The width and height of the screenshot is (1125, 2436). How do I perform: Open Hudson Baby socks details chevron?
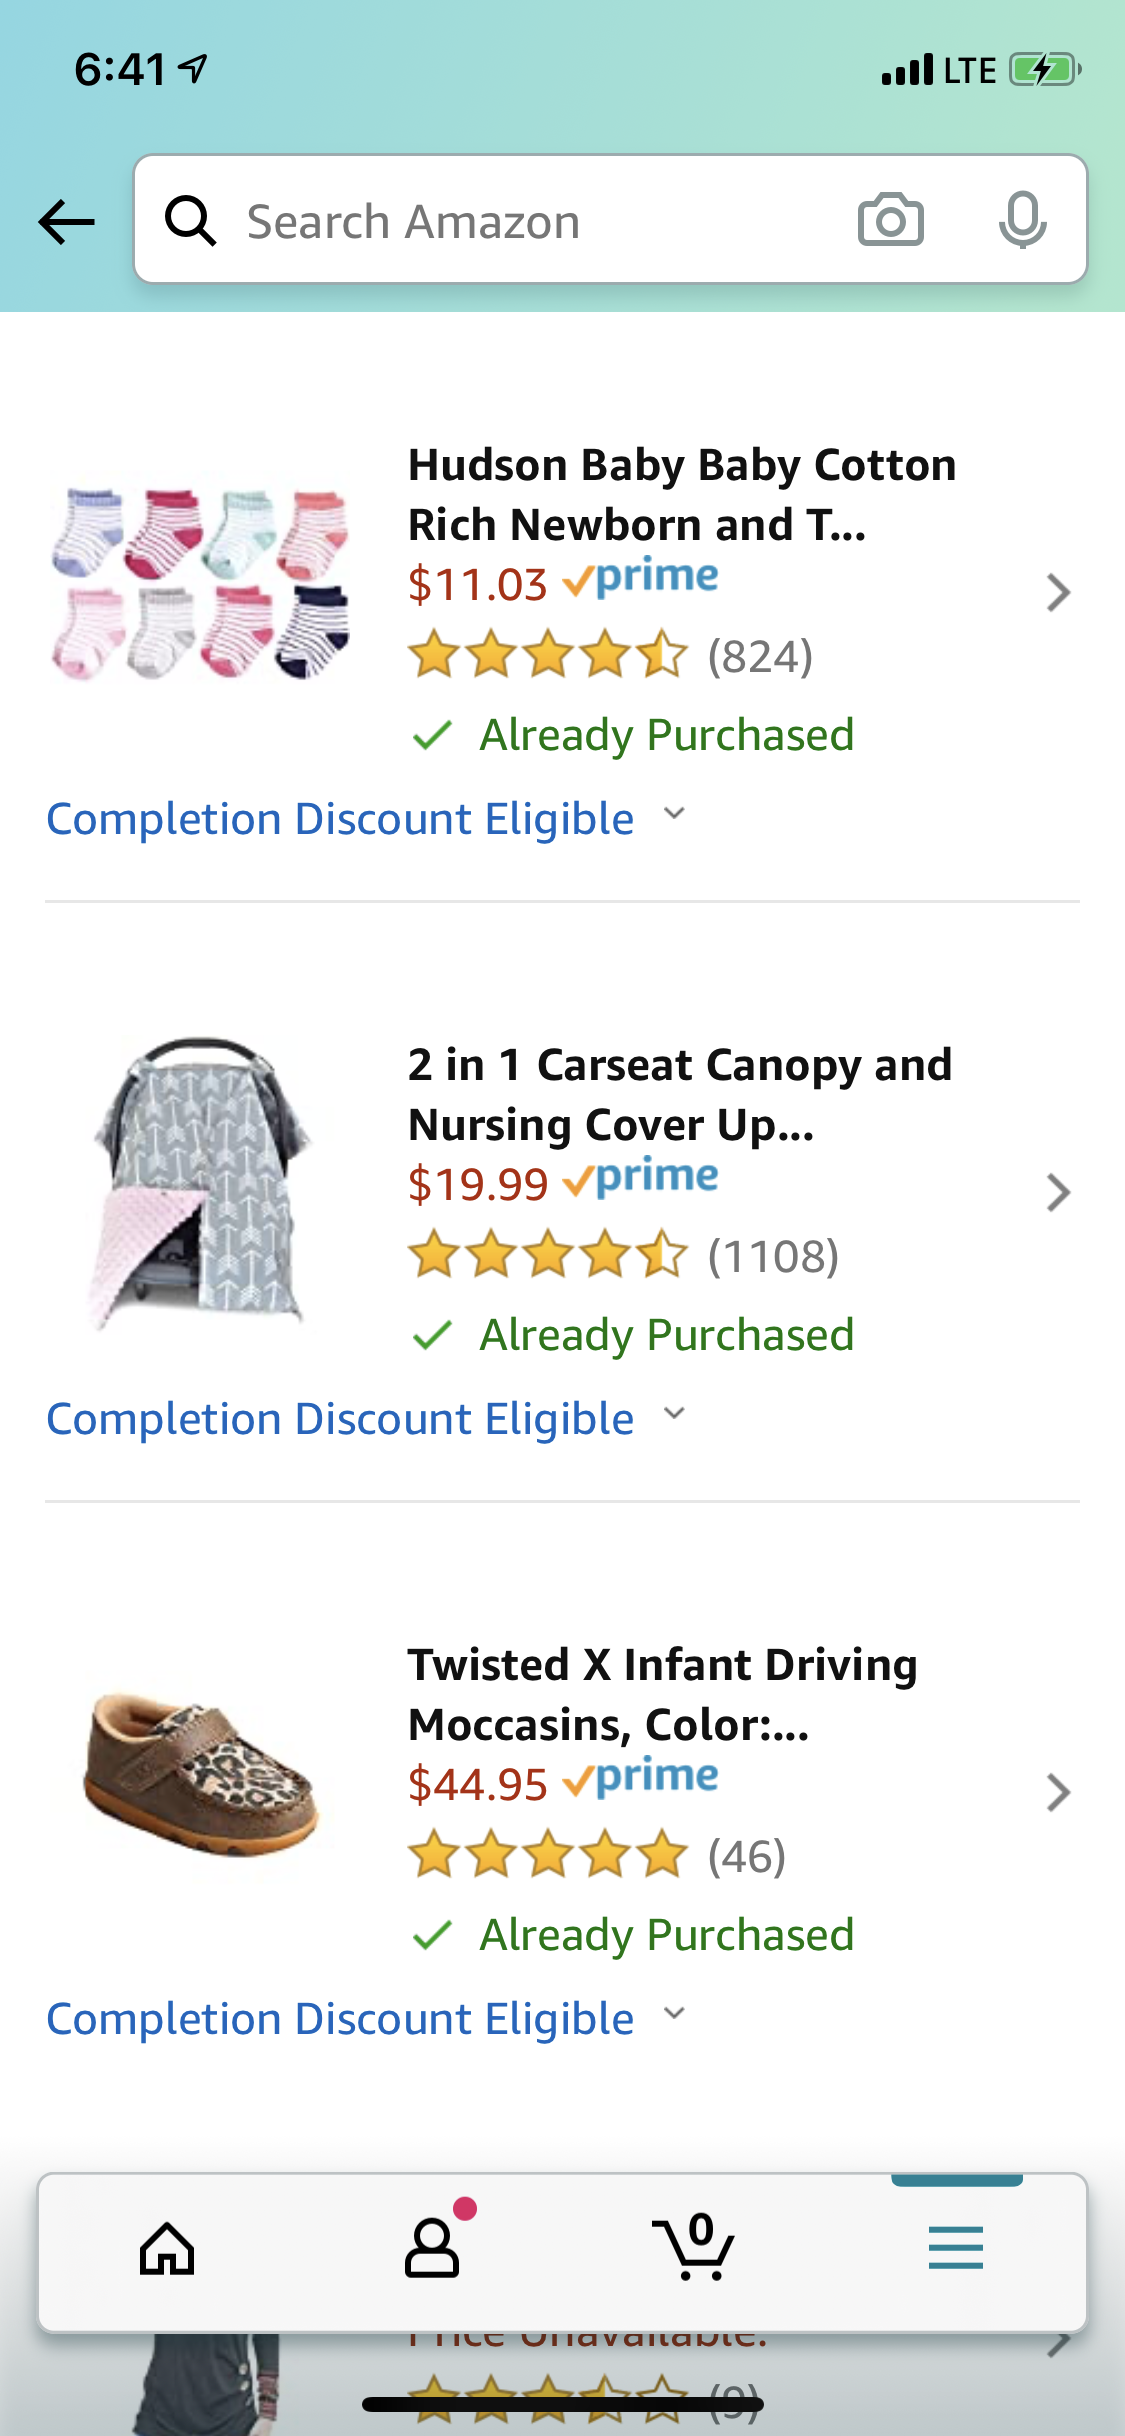click(1058, 593)
